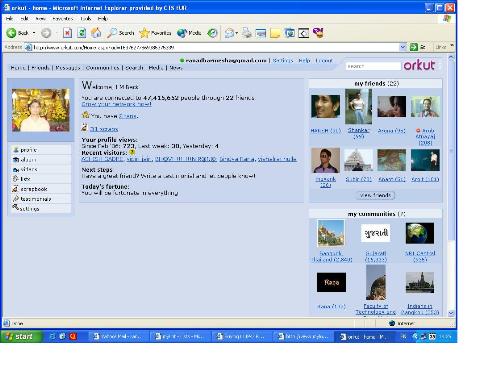
Task: Click the Logout link in the header
Action: (324, 60)
